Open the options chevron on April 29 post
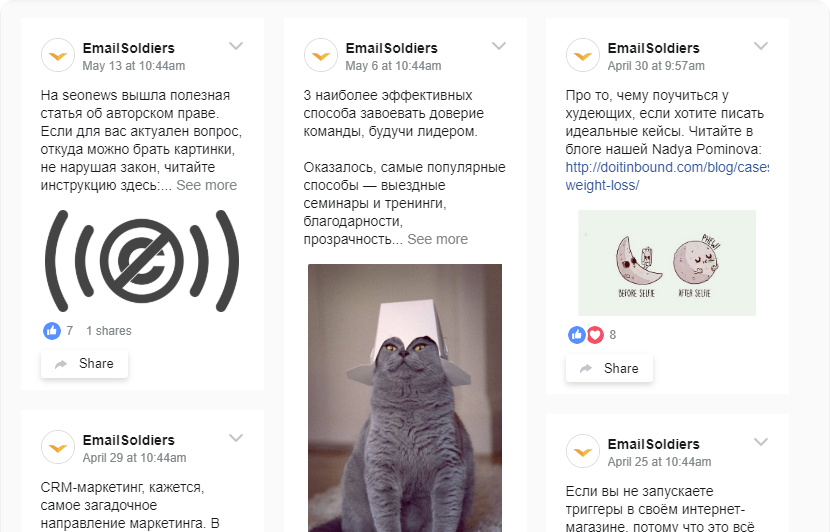The width and height of the screenshot is (830, 532). (x=236, y=438)
